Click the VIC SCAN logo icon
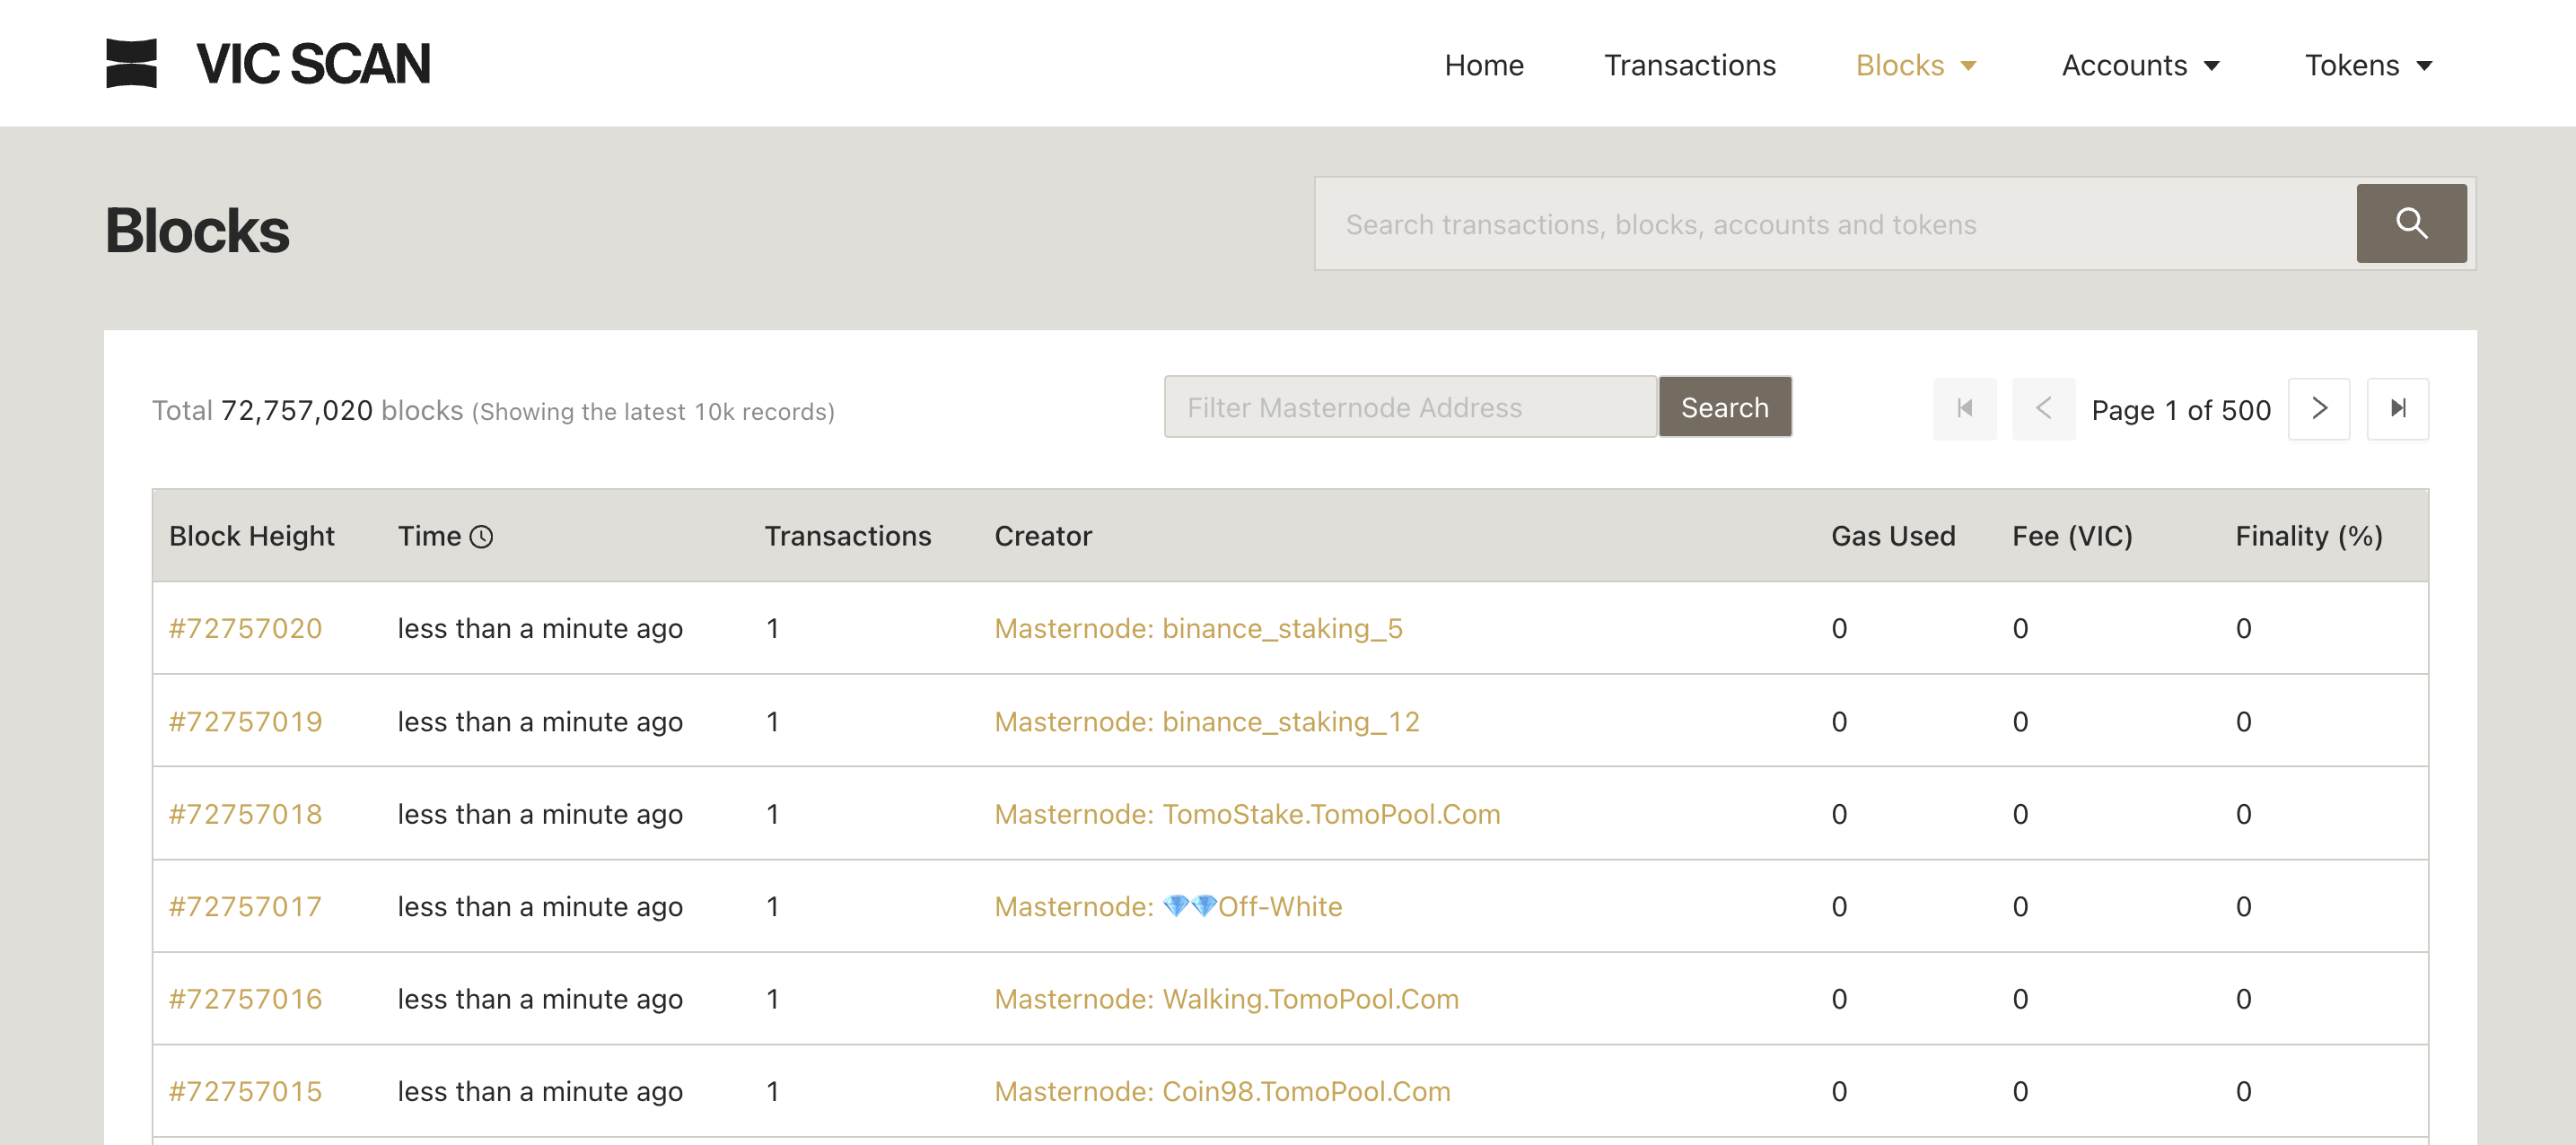Image resolution: width=2576 pixels, height=1145 pixels. (x=131, y=63)
